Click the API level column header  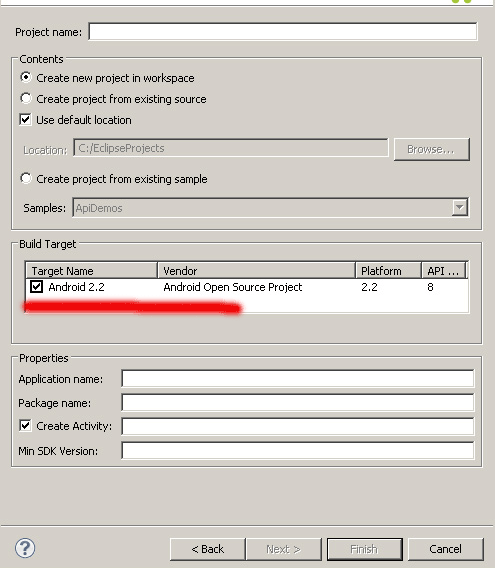(444, 271)
